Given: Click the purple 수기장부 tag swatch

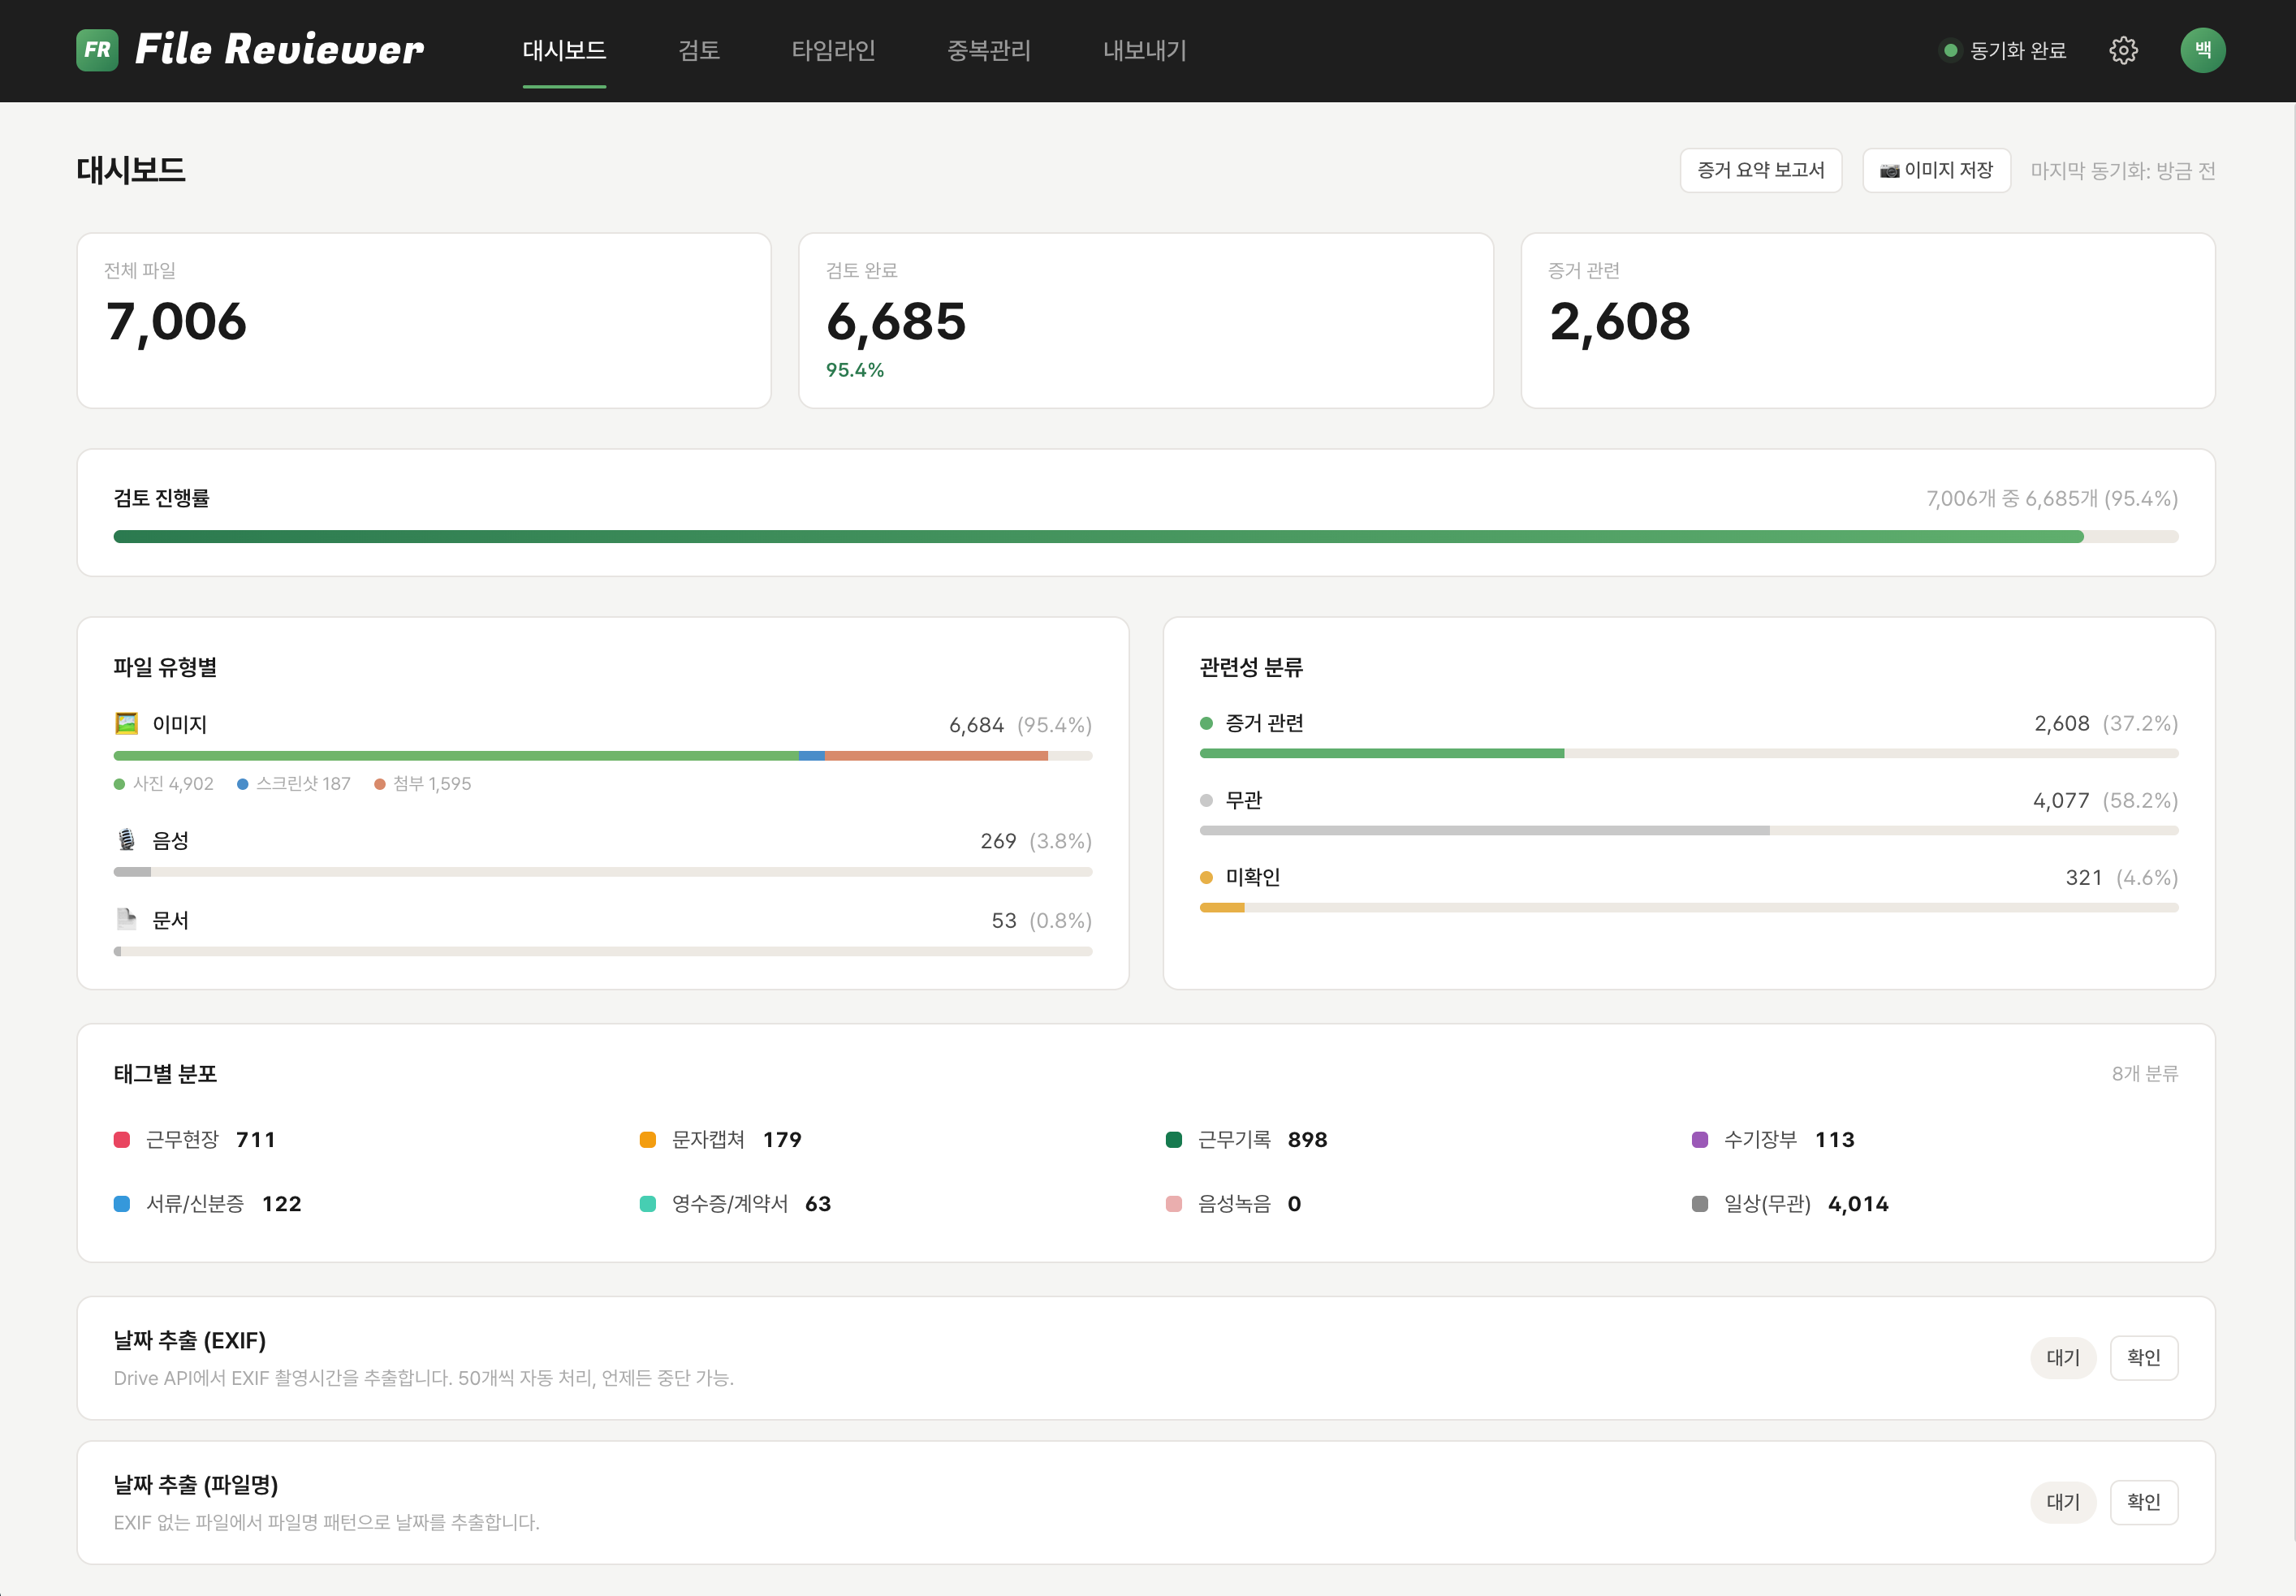Looking at the screenshot, I should coord(1699,1139).
